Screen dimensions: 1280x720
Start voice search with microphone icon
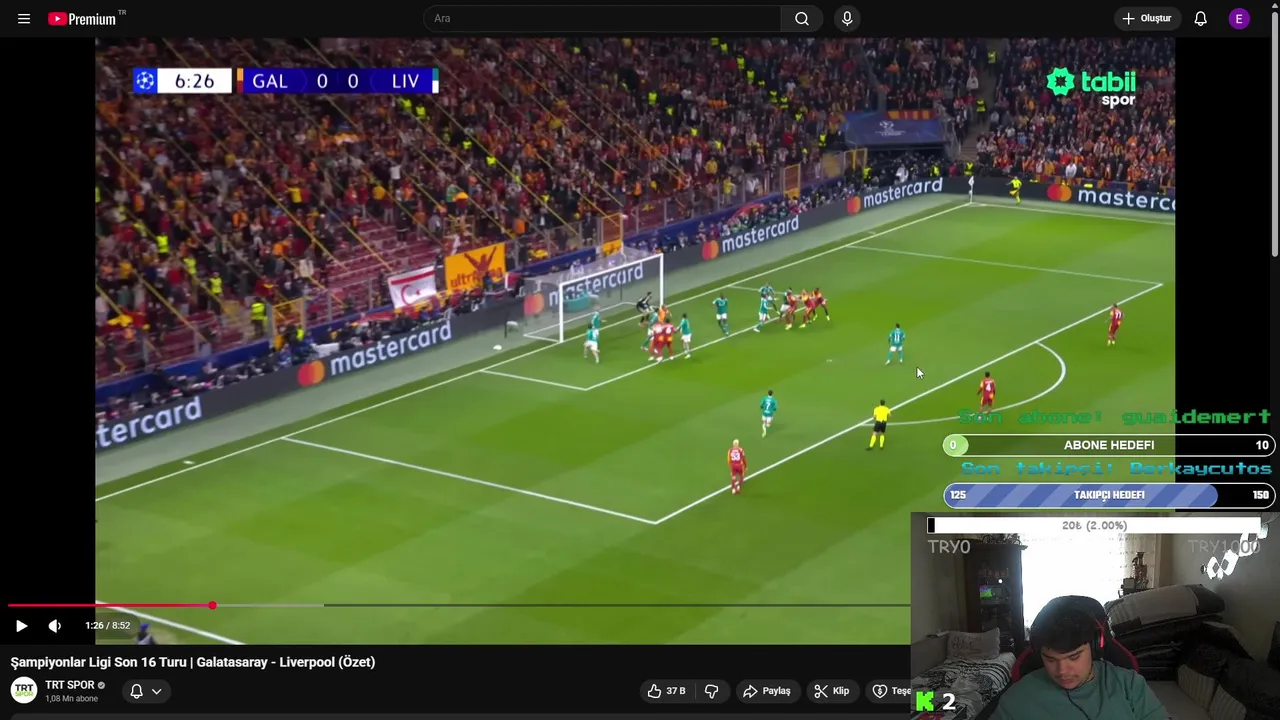click(x=847, y=19)
